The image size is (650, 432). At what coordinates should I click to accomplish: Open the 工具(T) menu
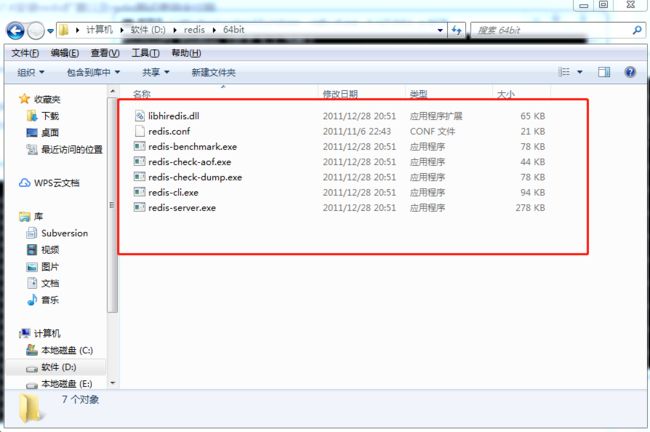(x=146, y=53)
